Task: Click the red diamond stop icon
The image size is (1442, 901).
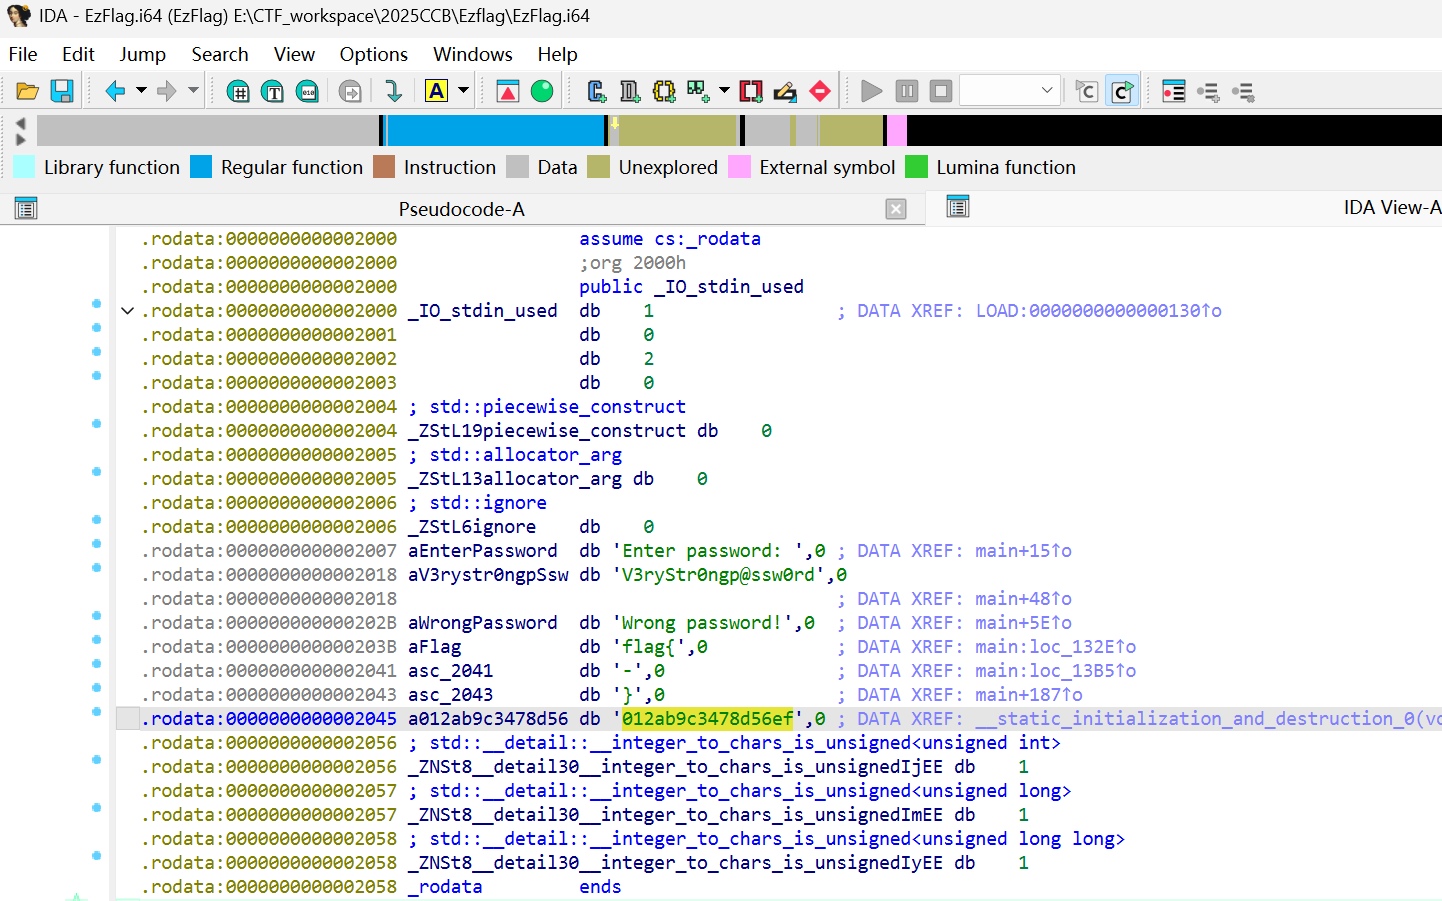Action: (x=820, y=92)
